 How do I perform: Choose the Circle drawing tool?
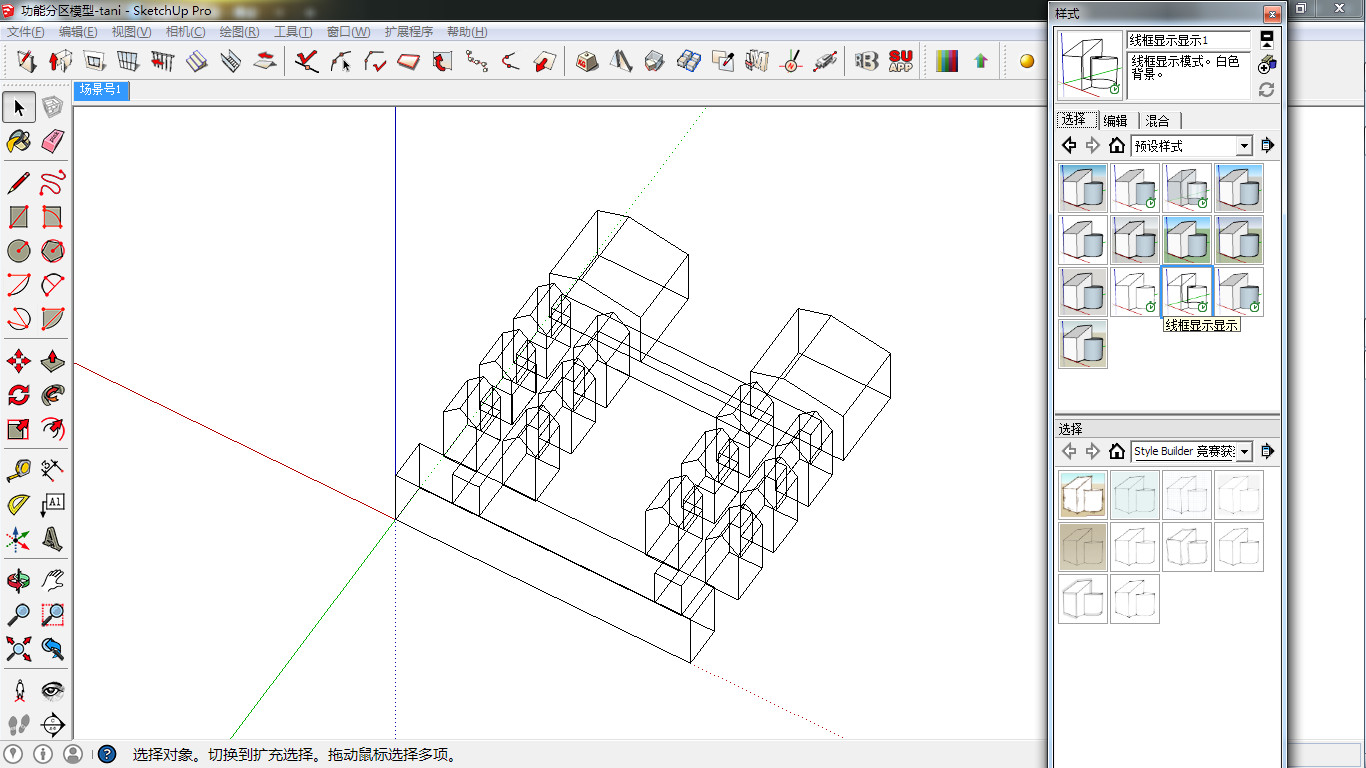coord(19,251)
